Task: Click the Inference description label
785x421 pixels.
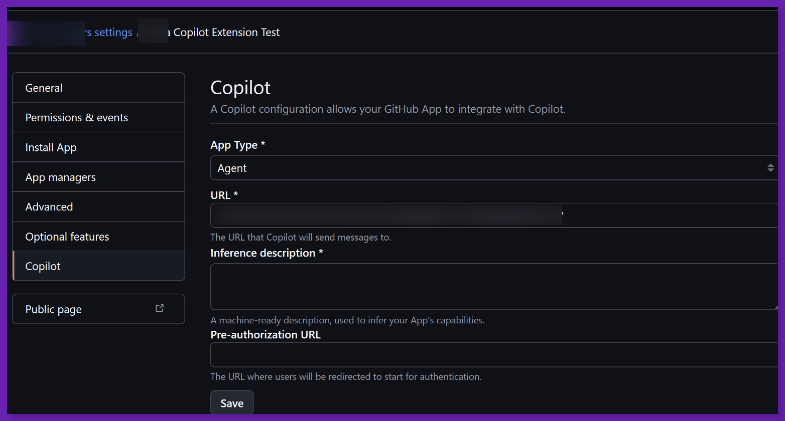Action: 266,253
